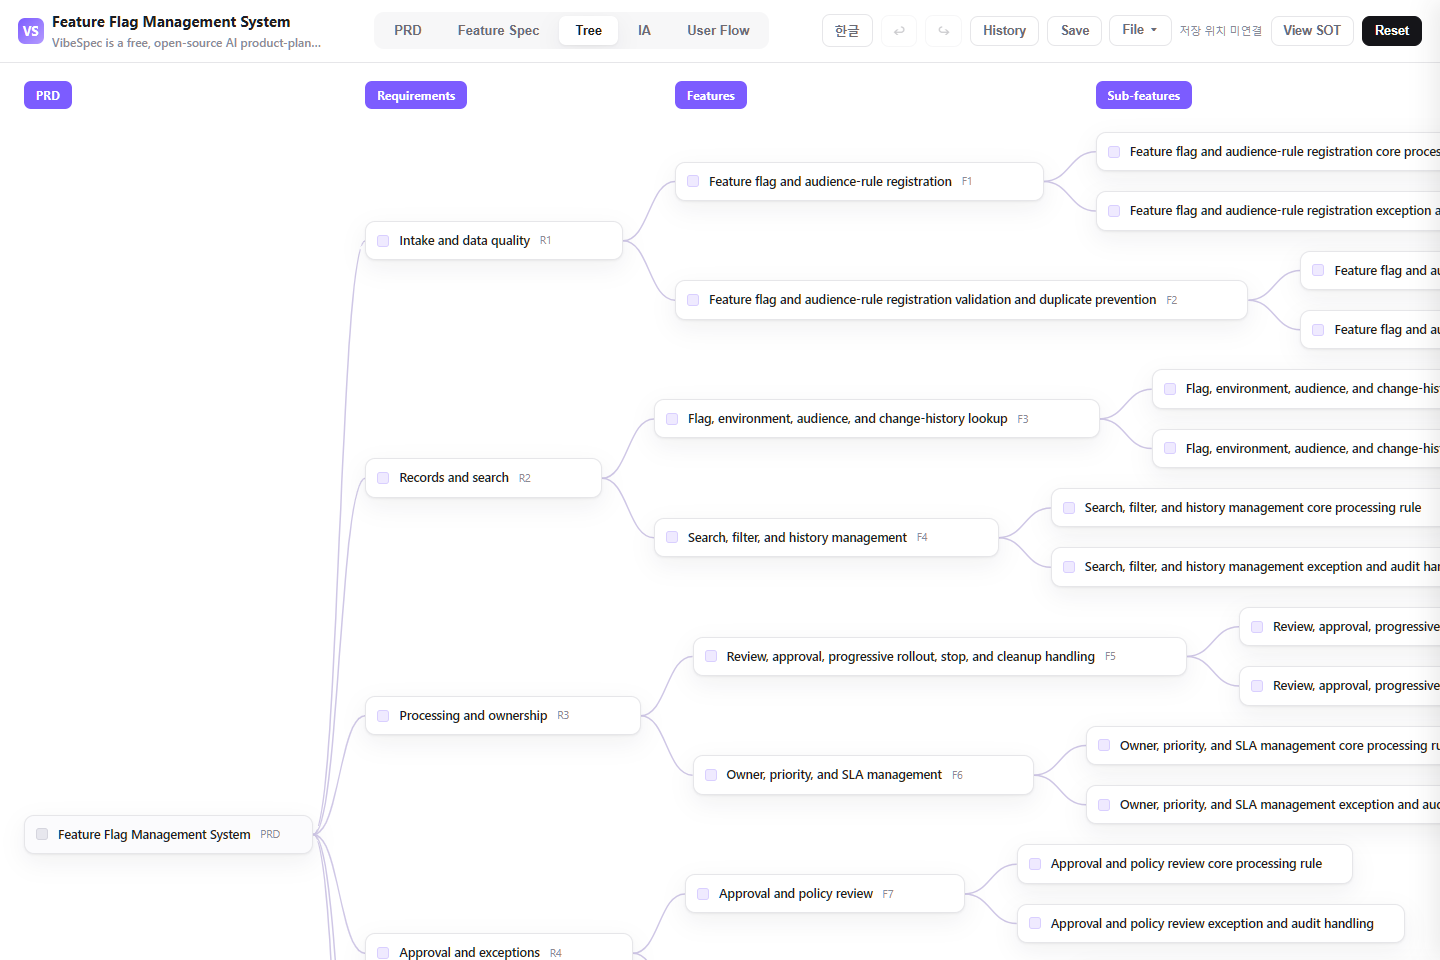Select the registration validation and duplicate prevention node
1440x960 pixels.
(x=961, y=300)
